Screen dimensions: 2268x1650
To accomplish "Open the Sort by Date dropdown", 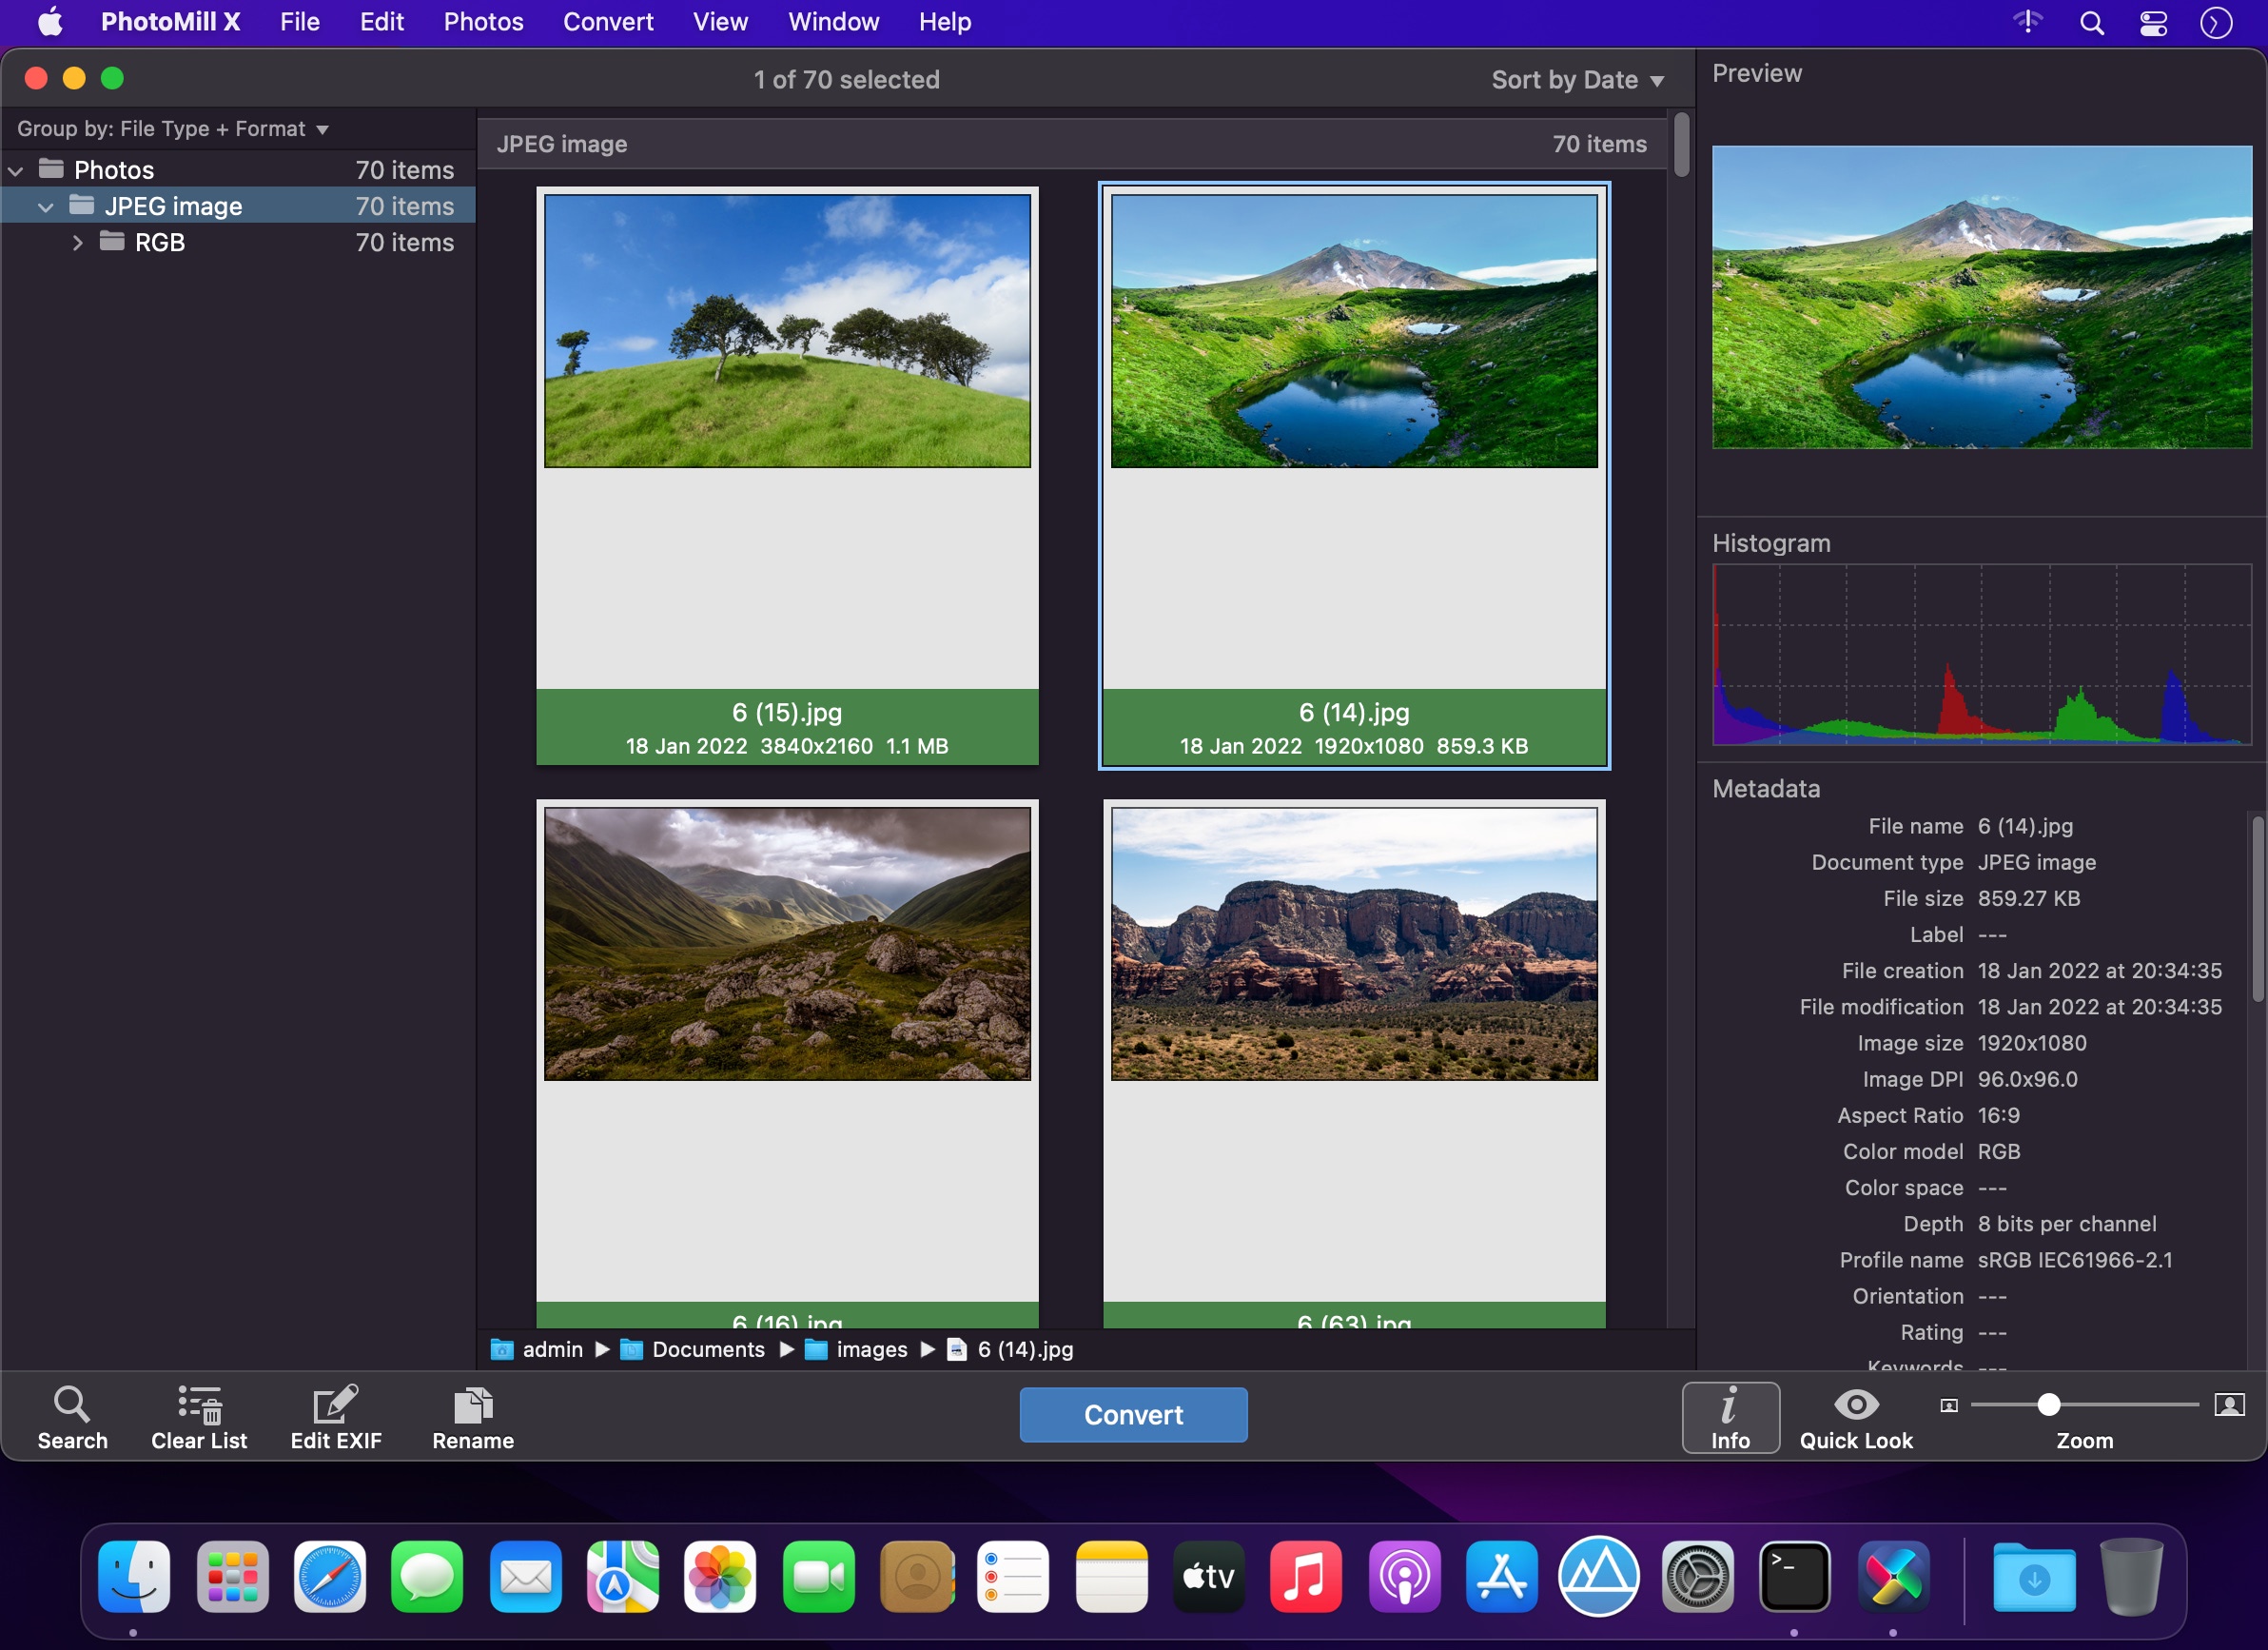I will click(1576, 79).
